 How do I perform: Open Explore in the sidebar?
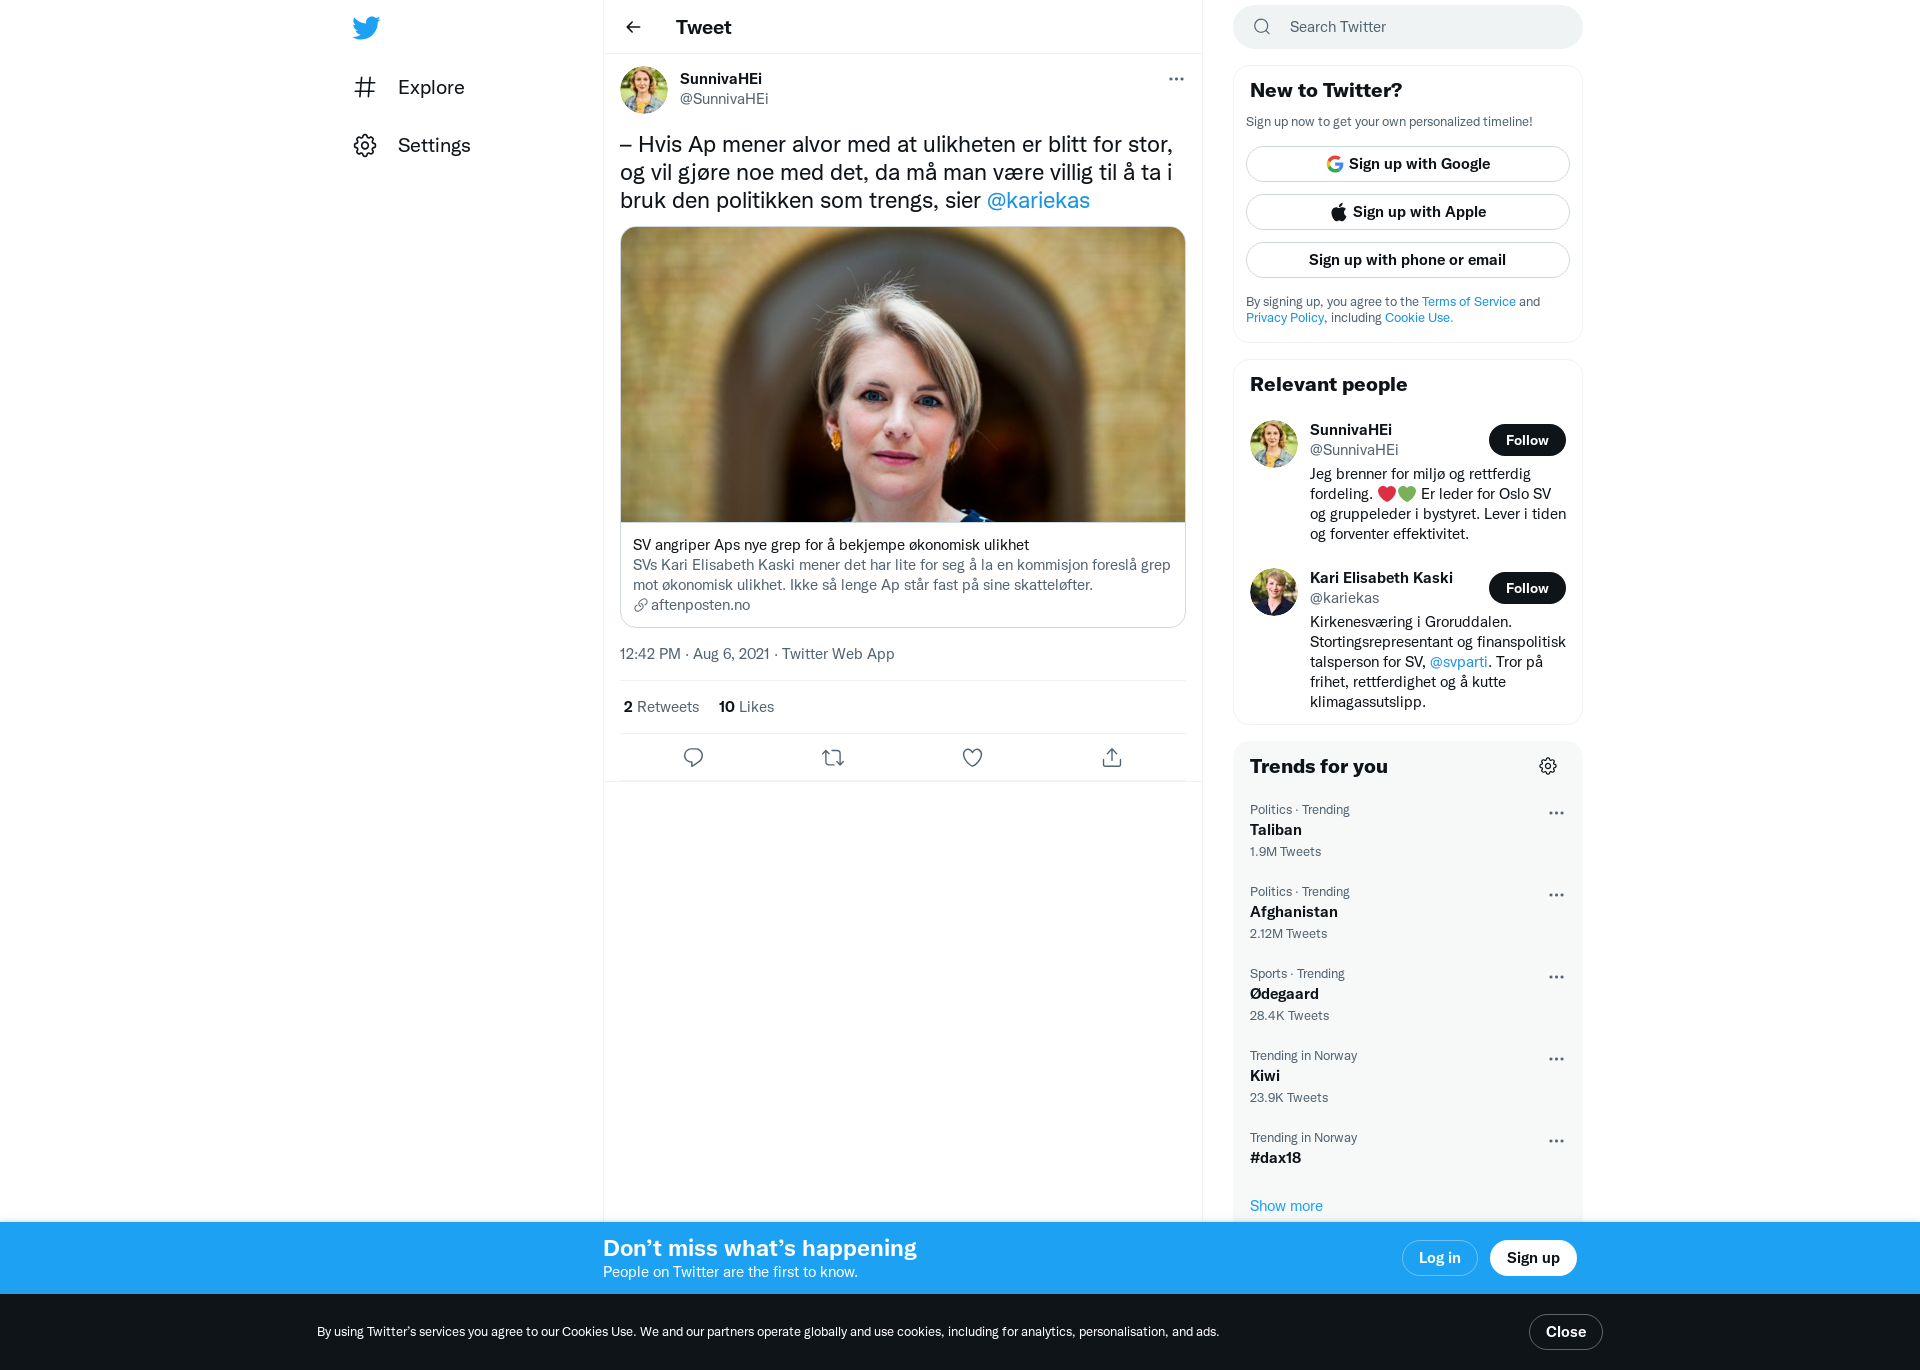(409, 87)
